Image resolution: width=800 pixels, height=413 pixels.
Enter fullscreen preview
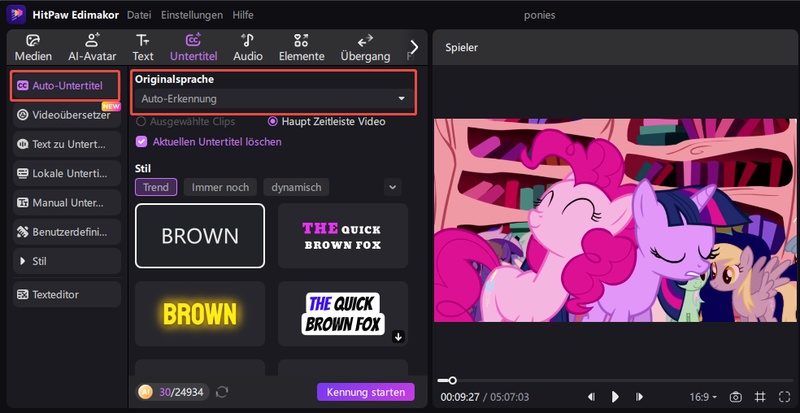click(784, 397)
